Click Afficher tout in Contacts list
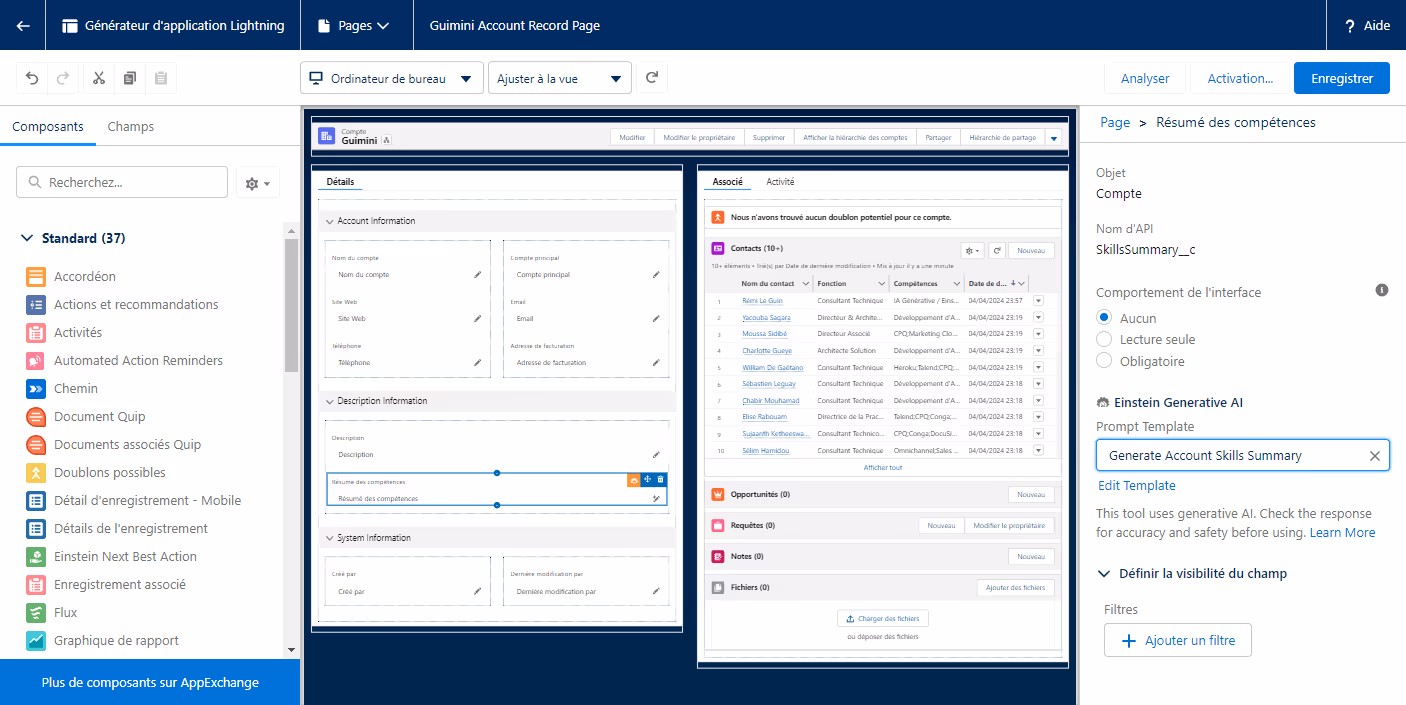1406x705 pixels. (x=883, y=467)
